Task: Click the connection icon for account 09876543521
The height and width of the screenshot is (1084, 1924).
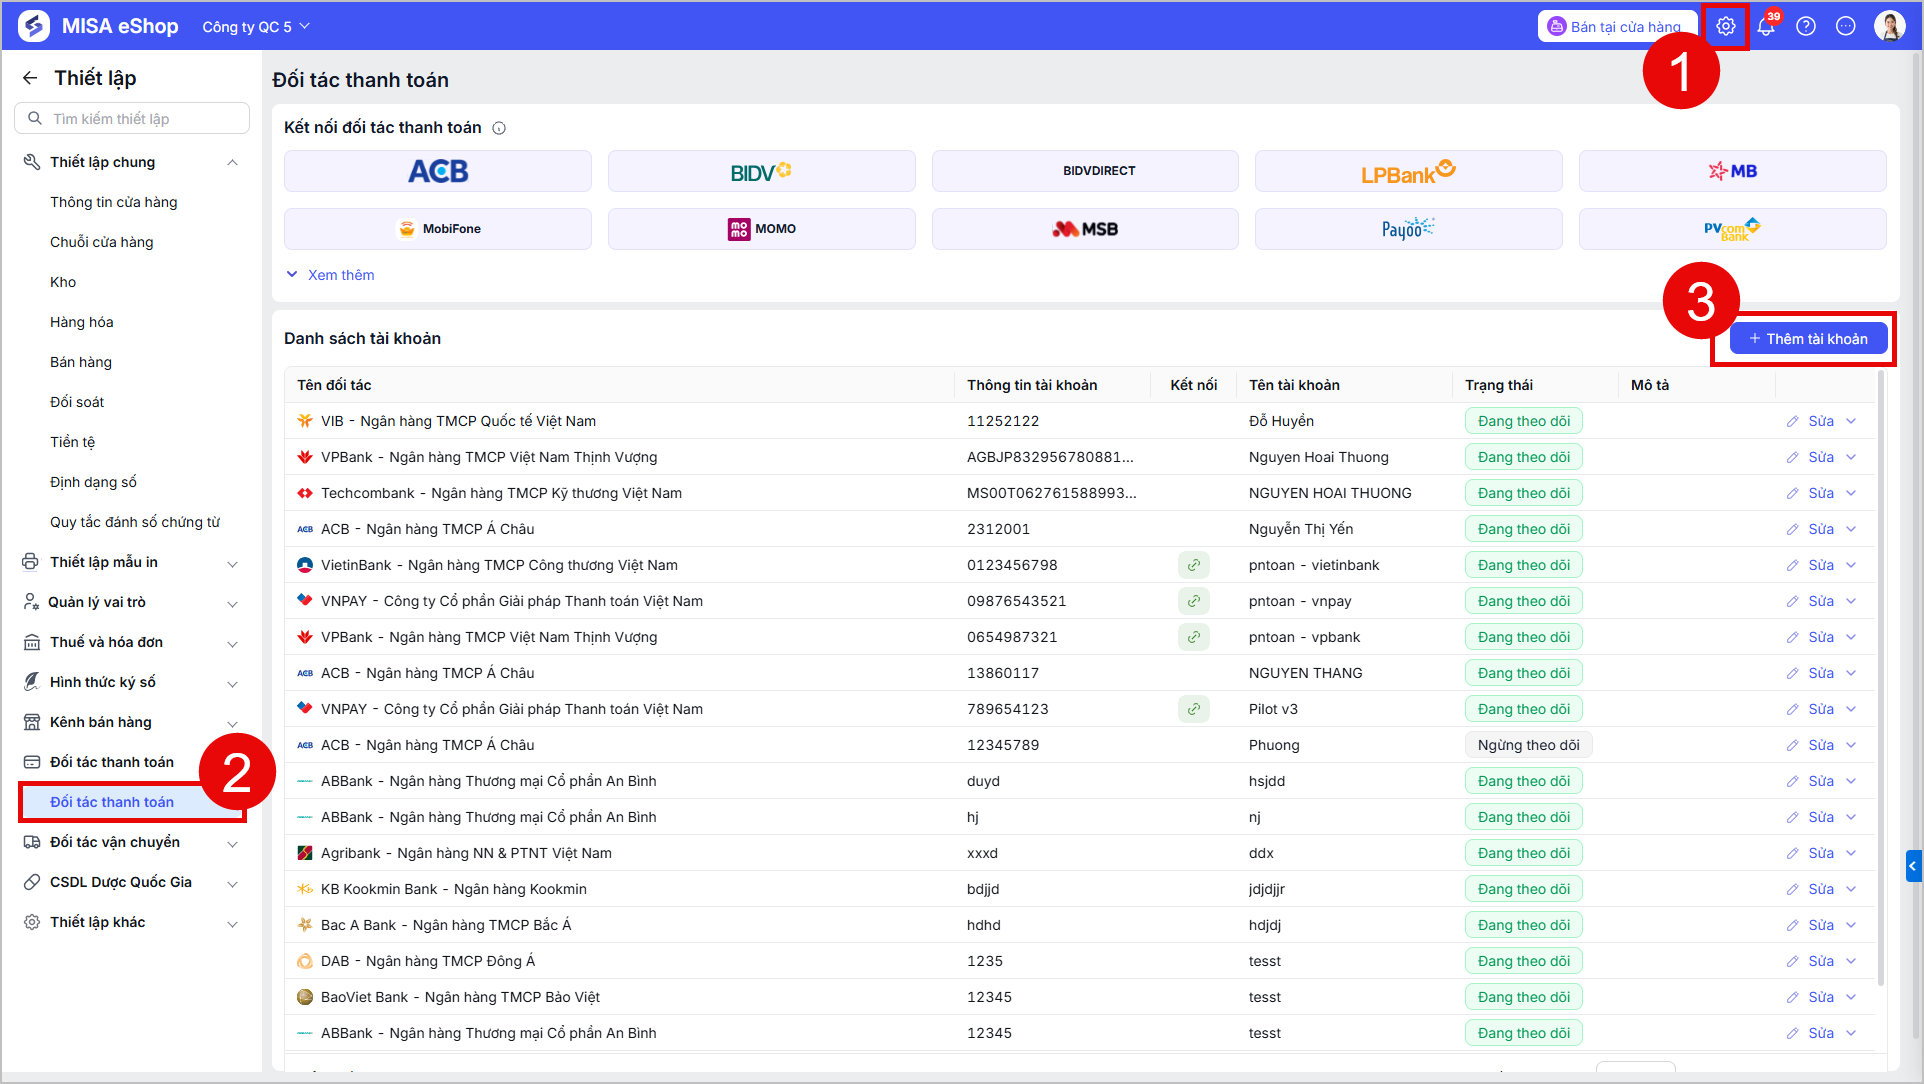Action: [1194, 601]
